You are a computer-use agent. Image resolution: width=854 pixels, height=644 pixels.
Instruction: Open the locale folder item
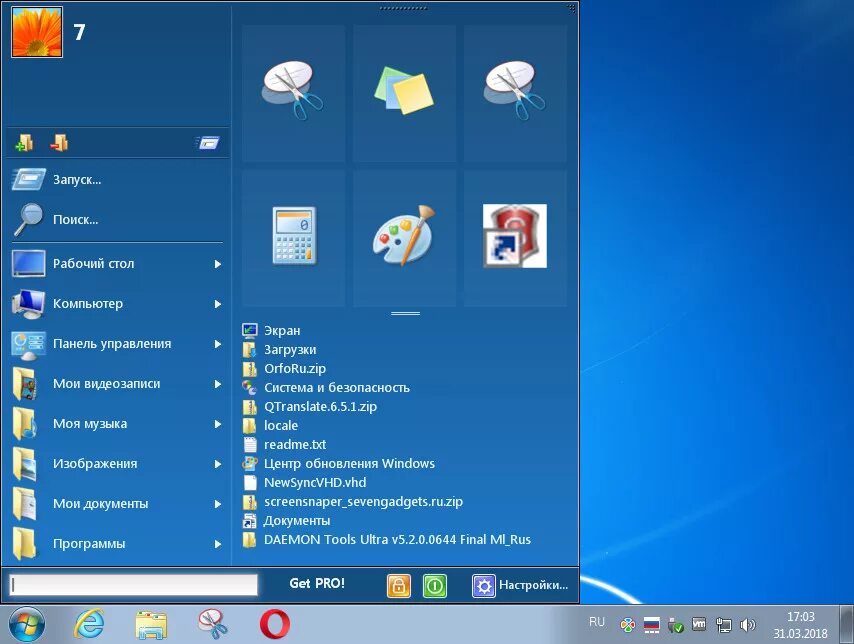(x=270, y=426)
